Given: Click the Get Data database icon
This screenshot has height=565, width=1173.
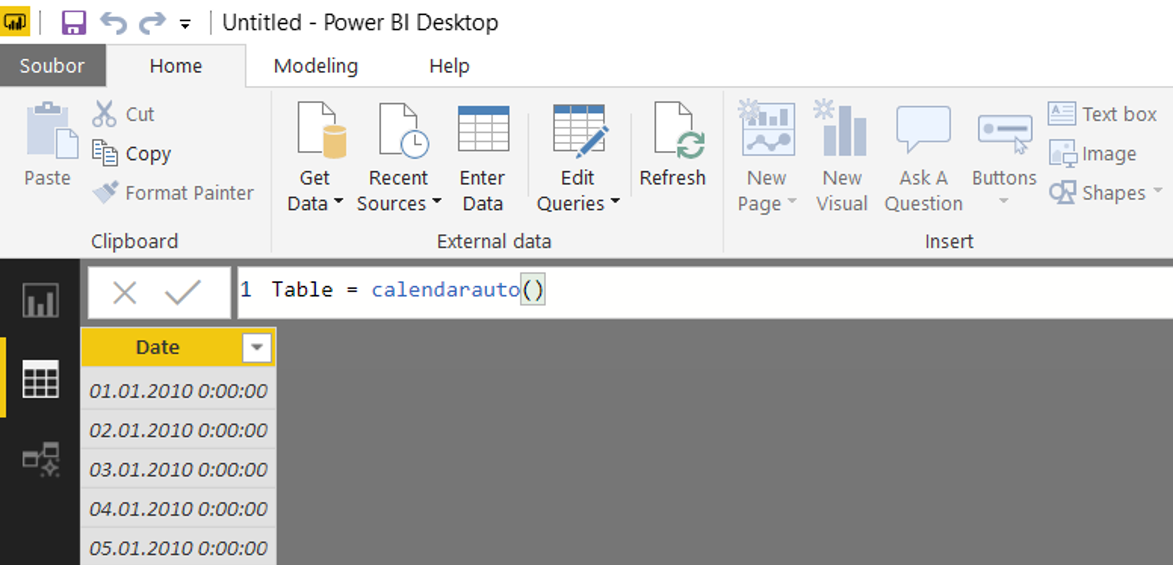Looking at the screenshot, I should coord(322,131).
